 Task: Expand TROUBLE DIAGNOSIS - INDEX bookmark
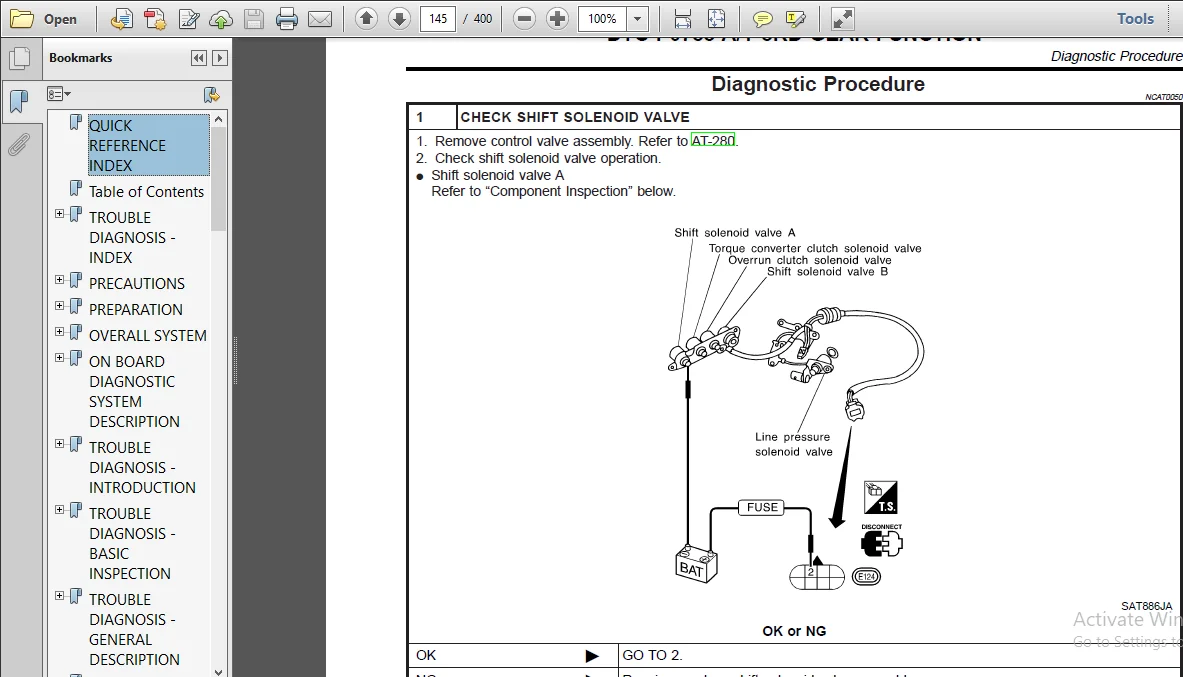(x=60, y=214)
